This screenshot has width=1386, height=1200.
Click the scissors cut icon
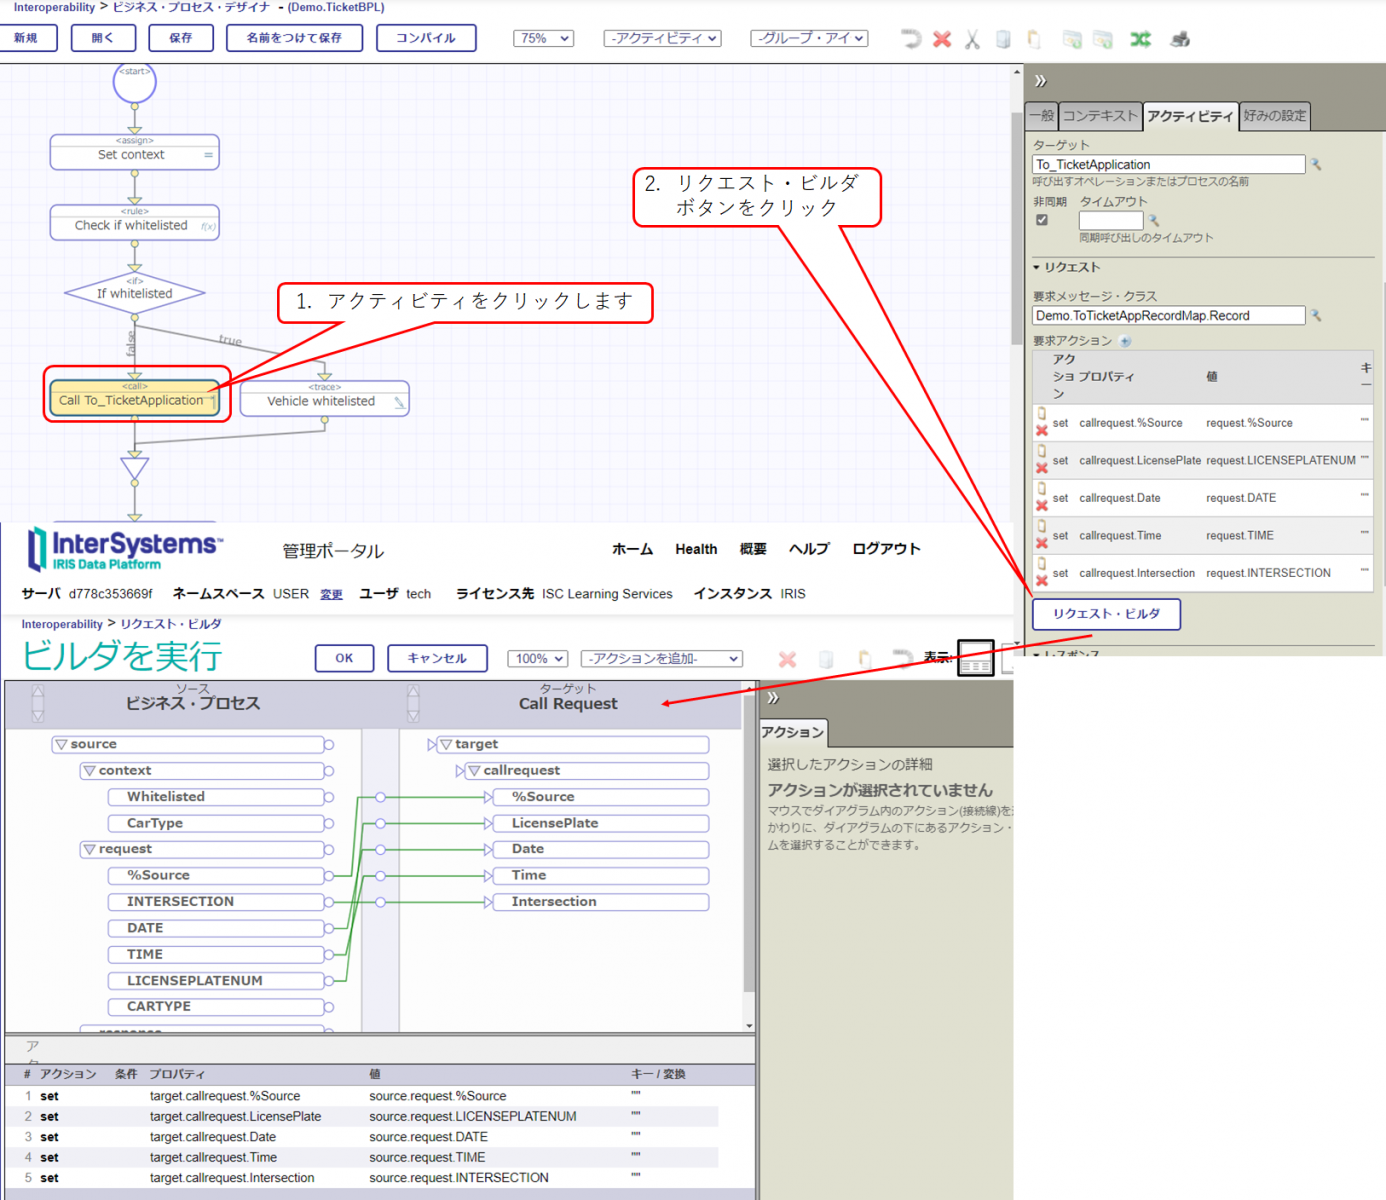pos(972,39)
